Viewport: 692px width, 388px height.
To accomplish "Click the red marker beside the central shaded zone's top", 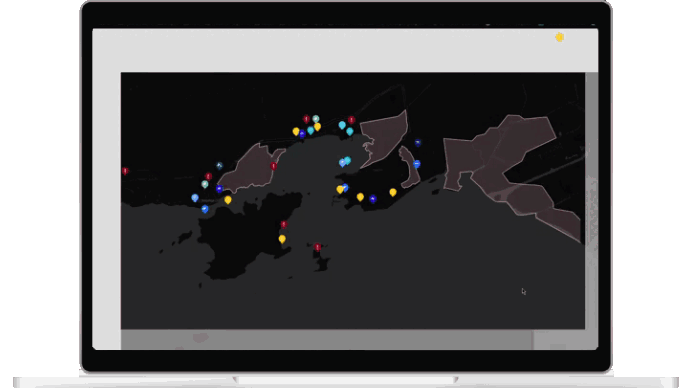I will pyautogui.click(x=351, y=120).
